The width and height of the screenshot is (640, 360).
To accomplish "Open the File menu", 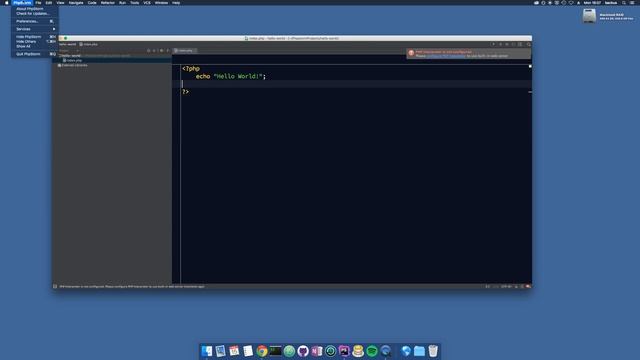I will (x=38, y=2).
